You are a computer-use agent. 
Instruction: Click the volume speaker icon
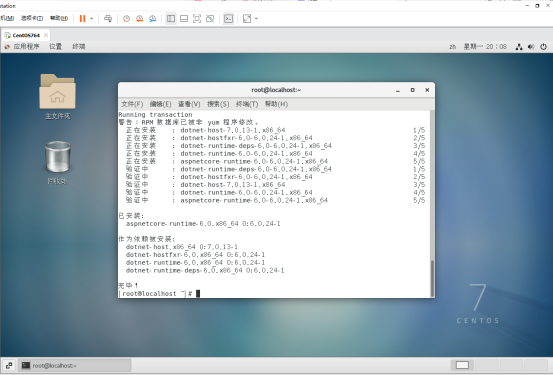[531, 47]
